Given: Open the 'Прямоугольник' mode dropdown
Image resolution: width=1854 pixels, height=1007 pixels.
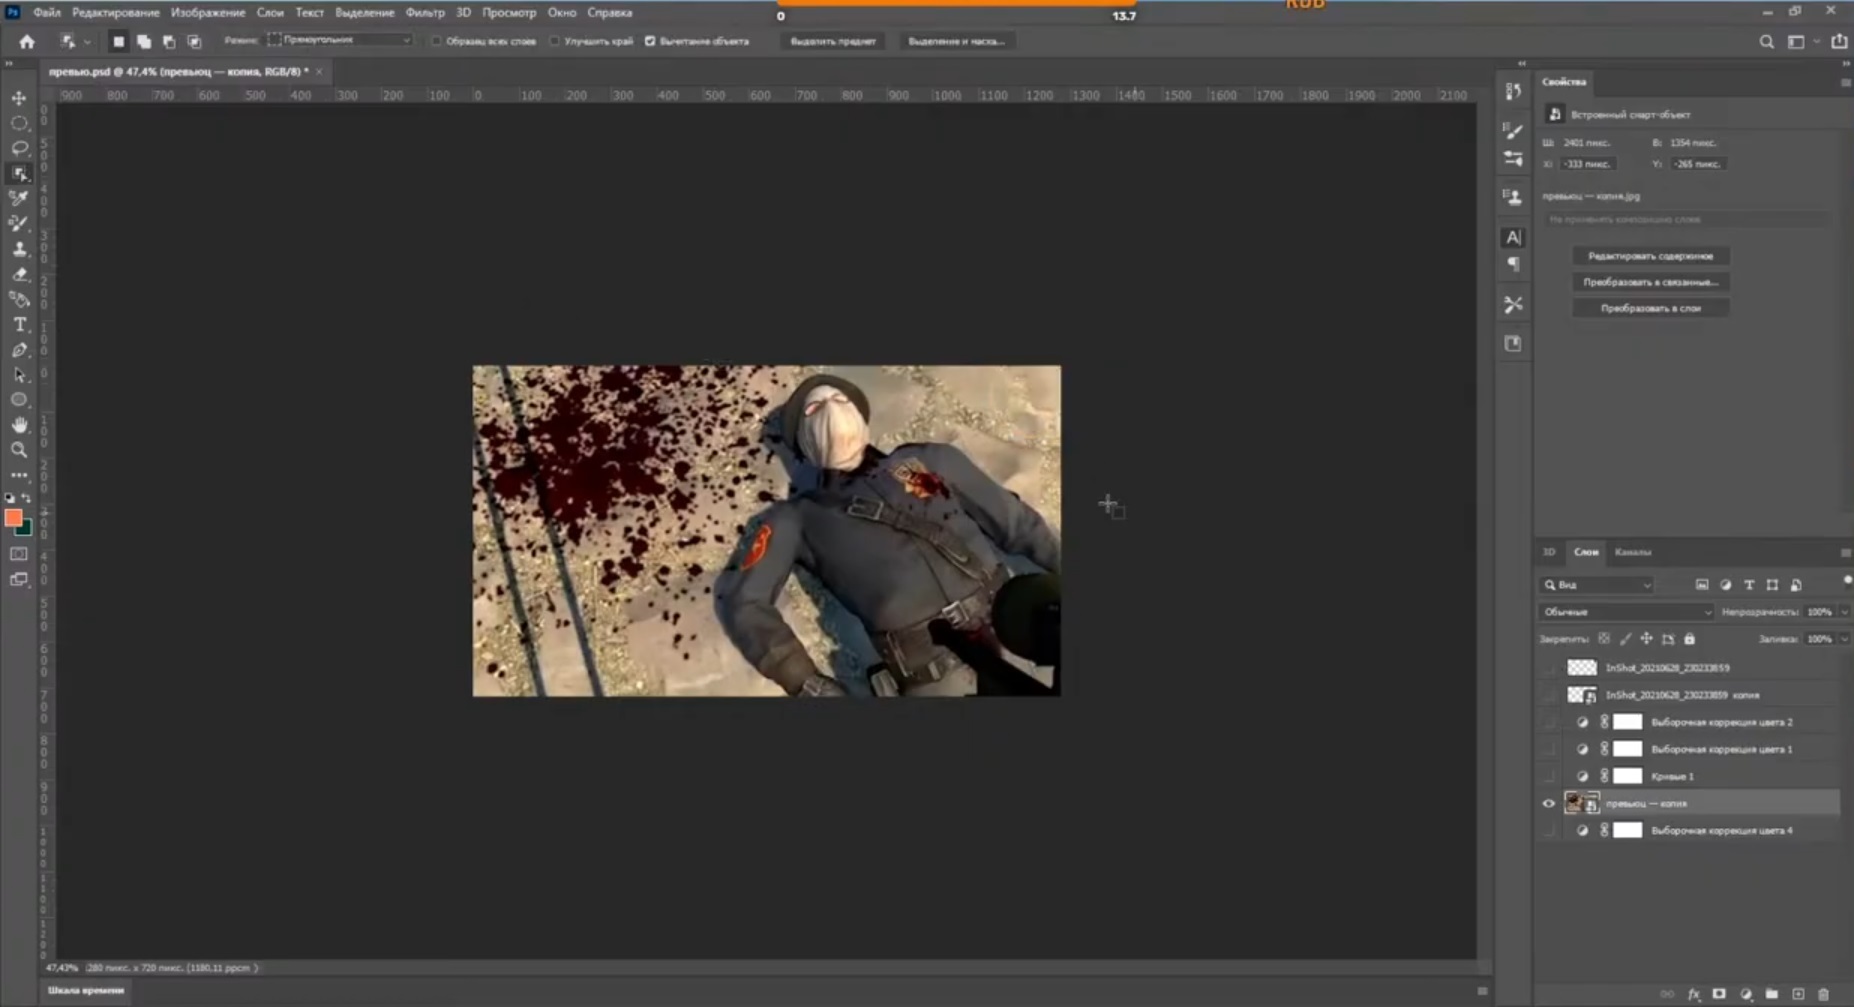Looking at the screenshot, I should [340, 40].
